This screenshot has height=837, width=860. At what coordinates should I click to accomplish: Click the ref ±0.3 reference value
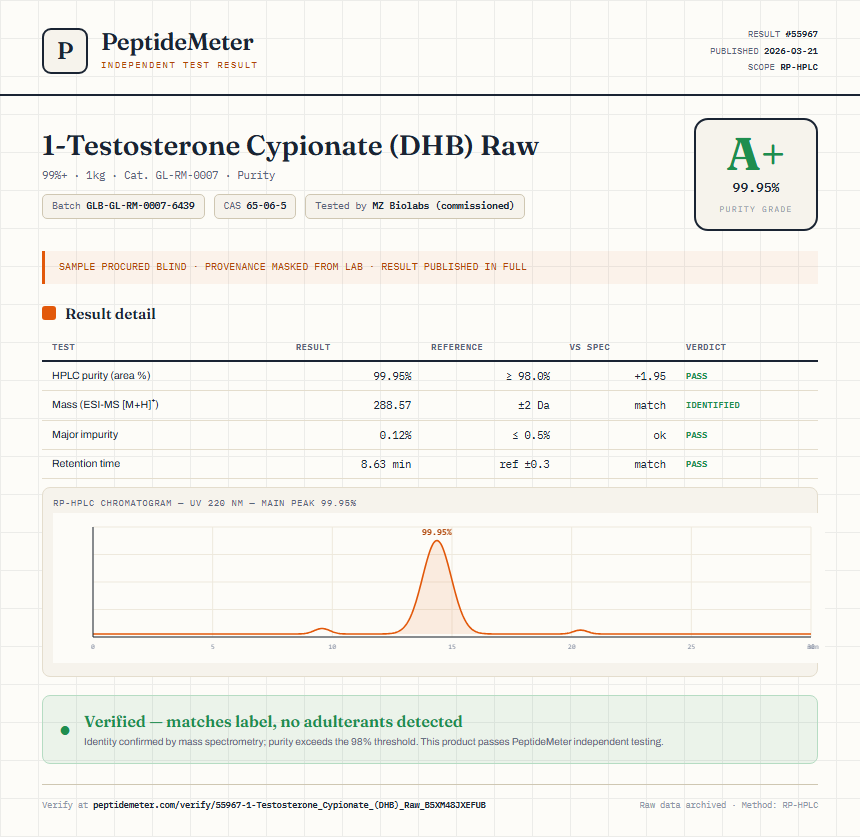point(524,465)
